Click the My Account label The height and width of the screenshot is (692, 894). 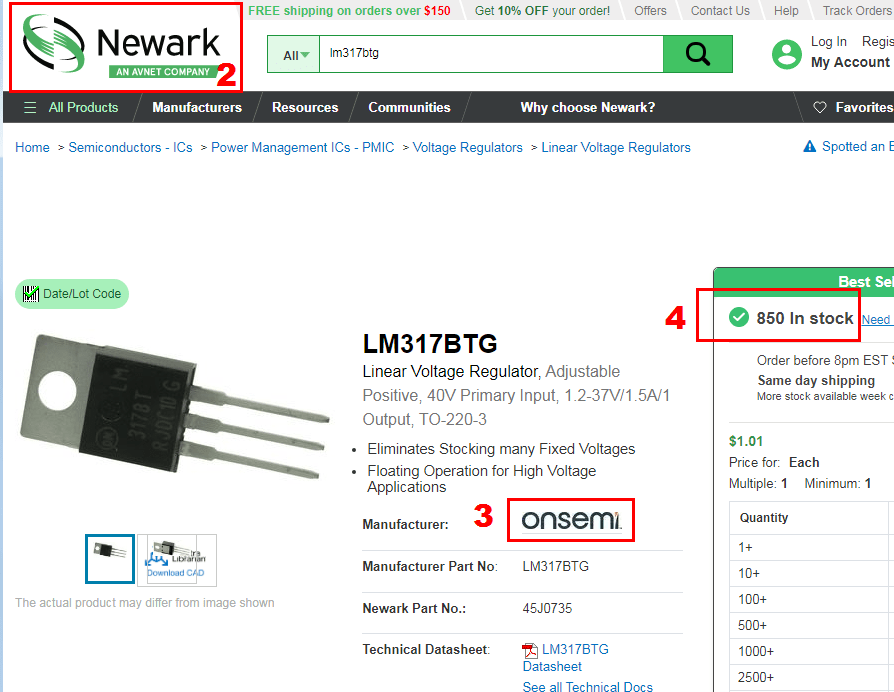850,62
